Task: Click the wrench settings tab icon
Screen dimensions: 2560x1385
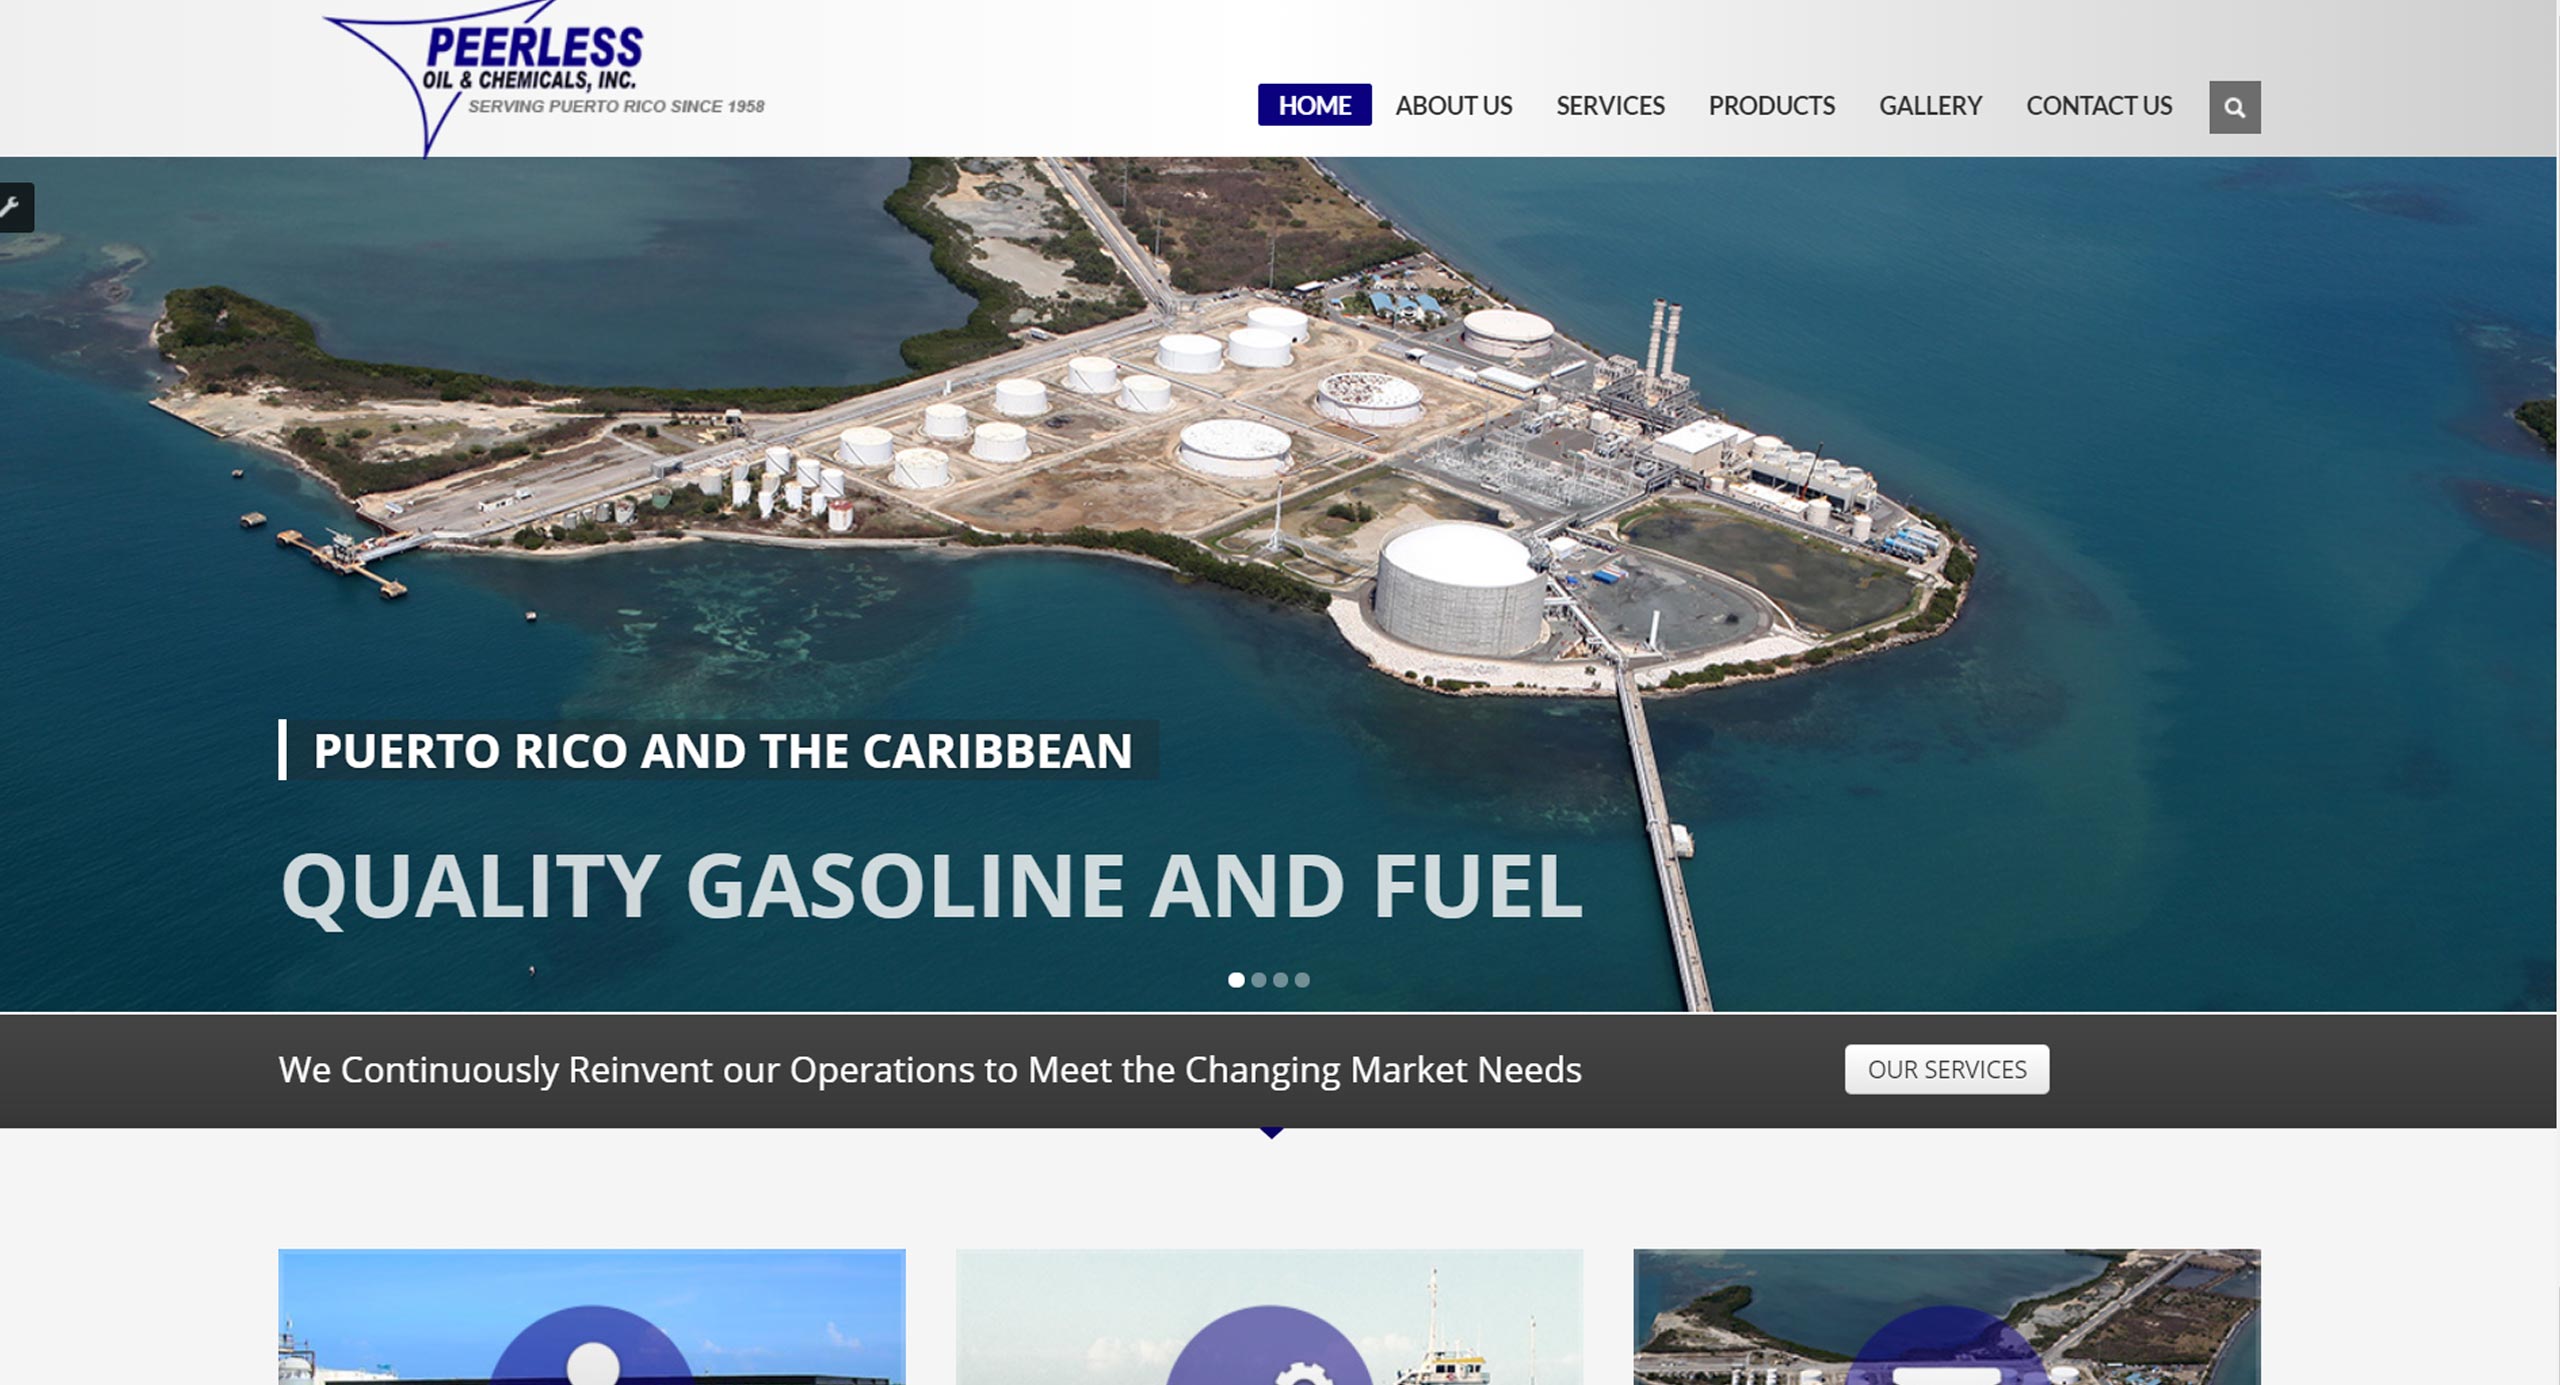Action: [11, 207]
